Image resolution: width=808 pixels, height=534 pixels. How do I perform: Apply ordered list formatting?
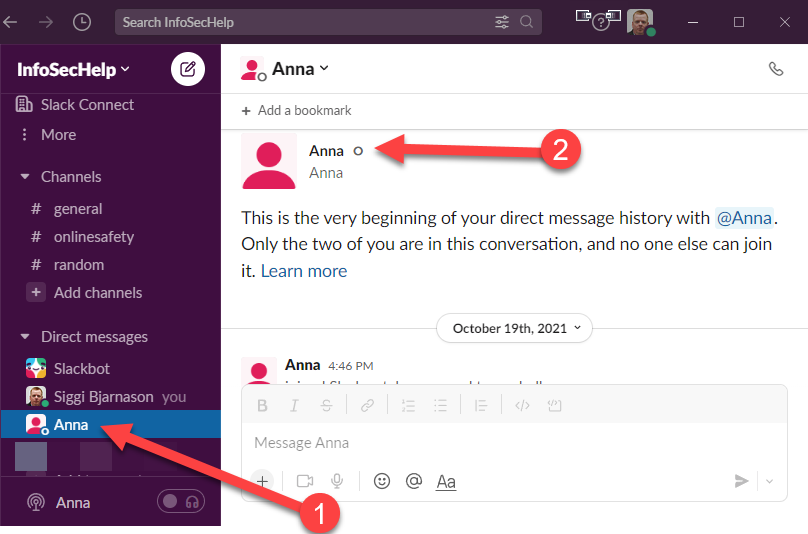tap(408, 406)
